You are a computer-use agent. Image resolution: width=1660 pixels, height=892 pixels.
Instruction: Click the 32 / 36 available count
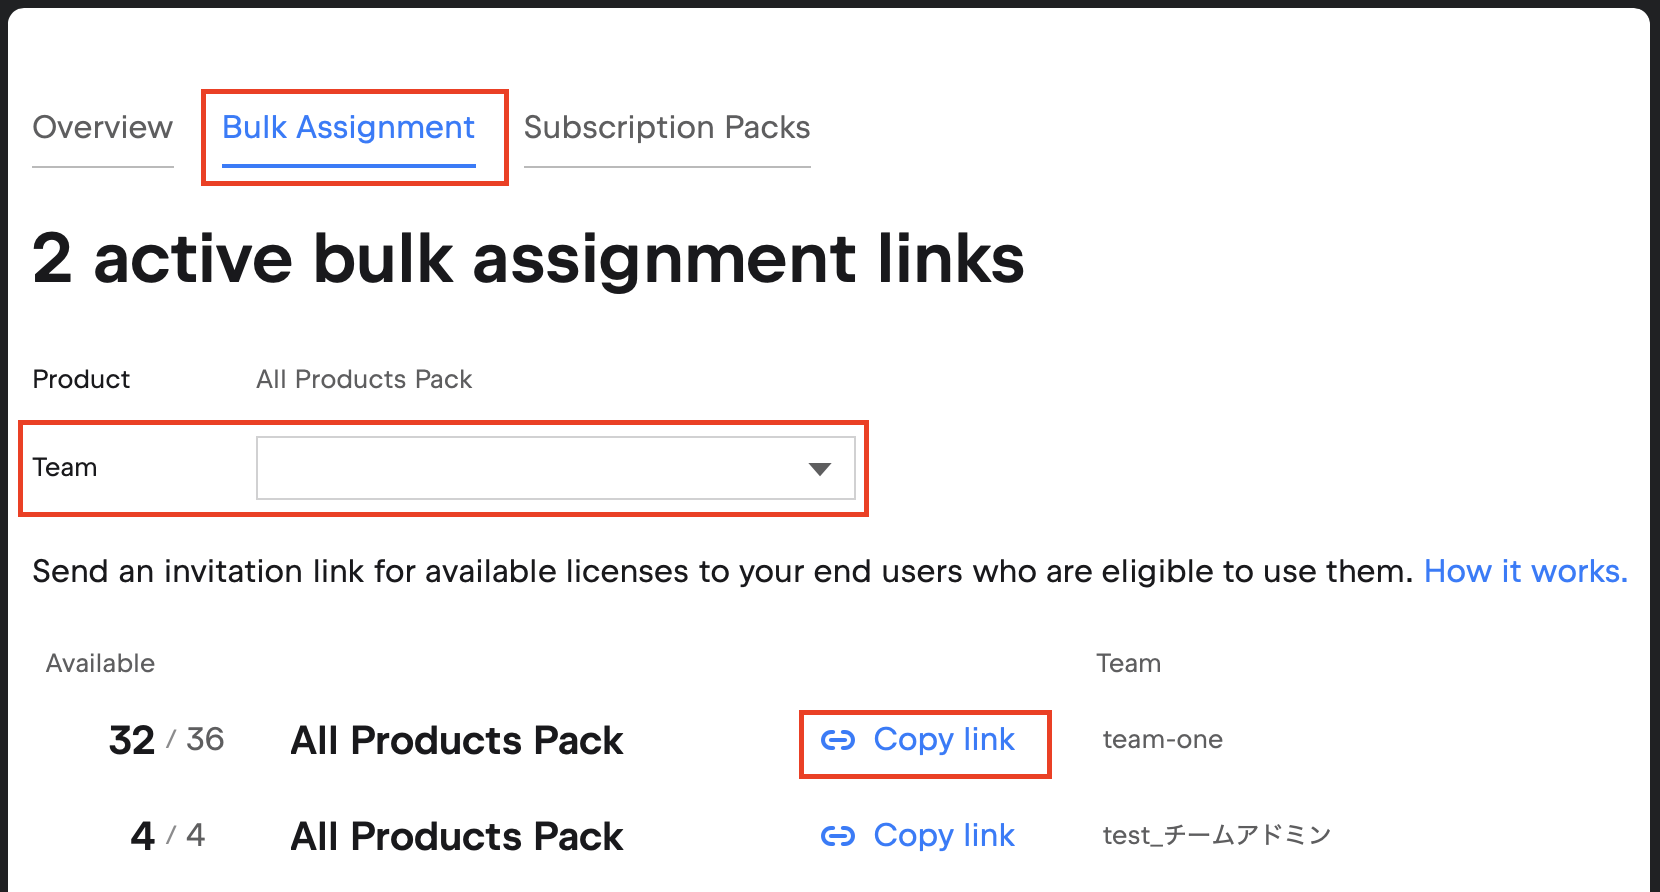[x=166, y=740]
